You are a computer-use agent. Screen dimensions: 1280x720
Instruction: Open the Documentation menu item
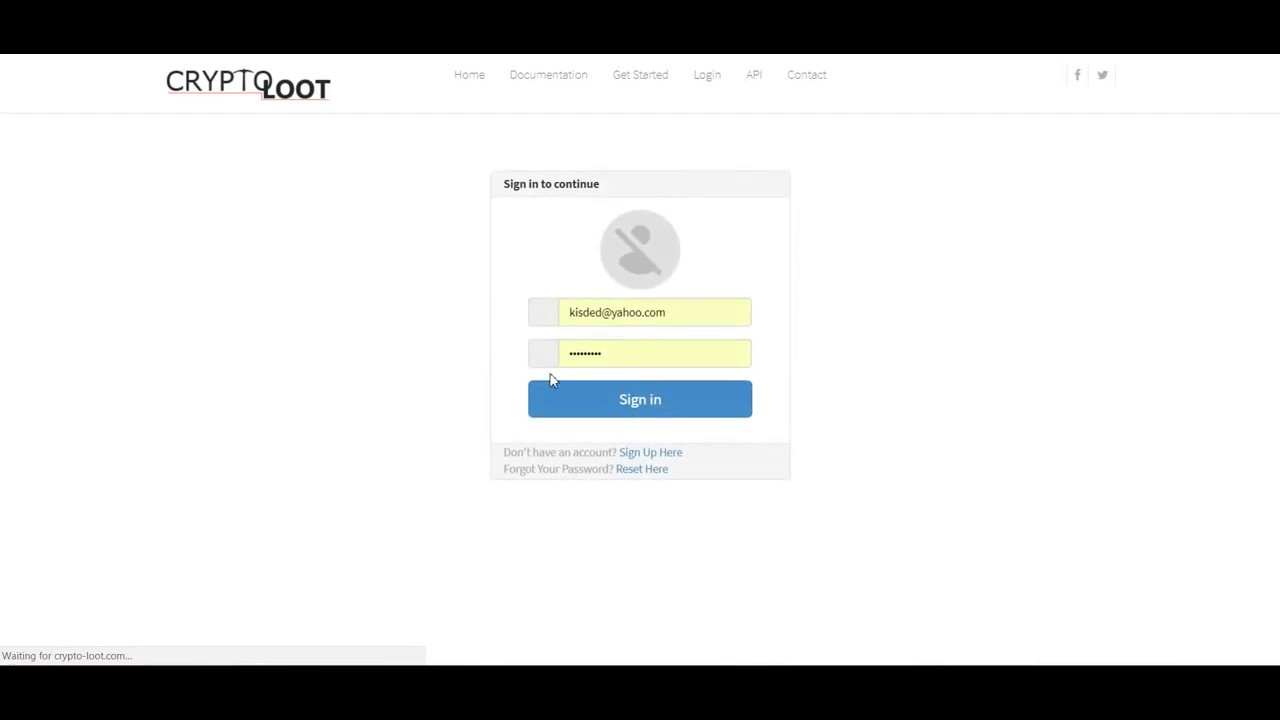click(x=548, y=75)
